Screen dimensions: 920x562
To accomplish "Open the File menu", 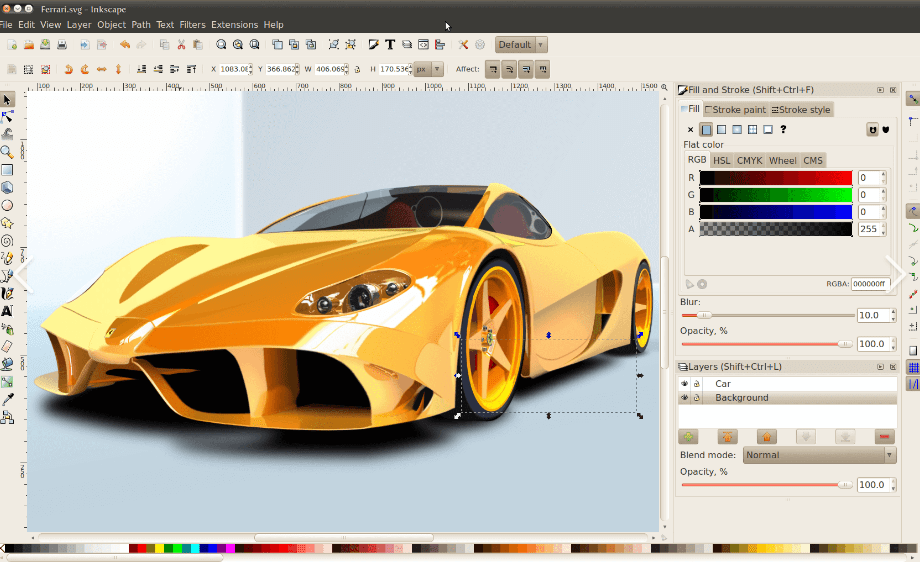I will tap(6, 25).
